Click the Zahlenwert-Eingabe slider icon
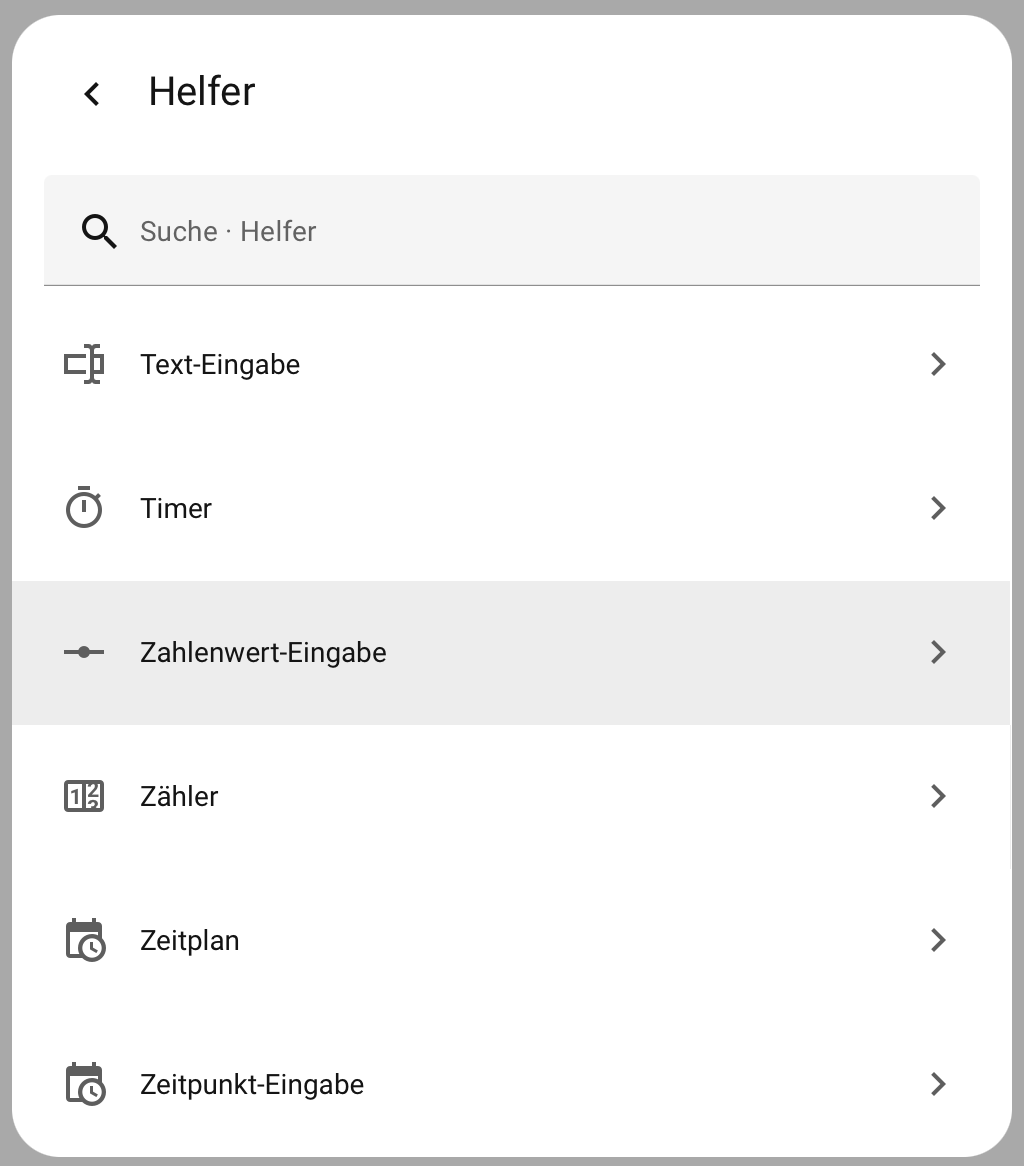 pos(84,652)
